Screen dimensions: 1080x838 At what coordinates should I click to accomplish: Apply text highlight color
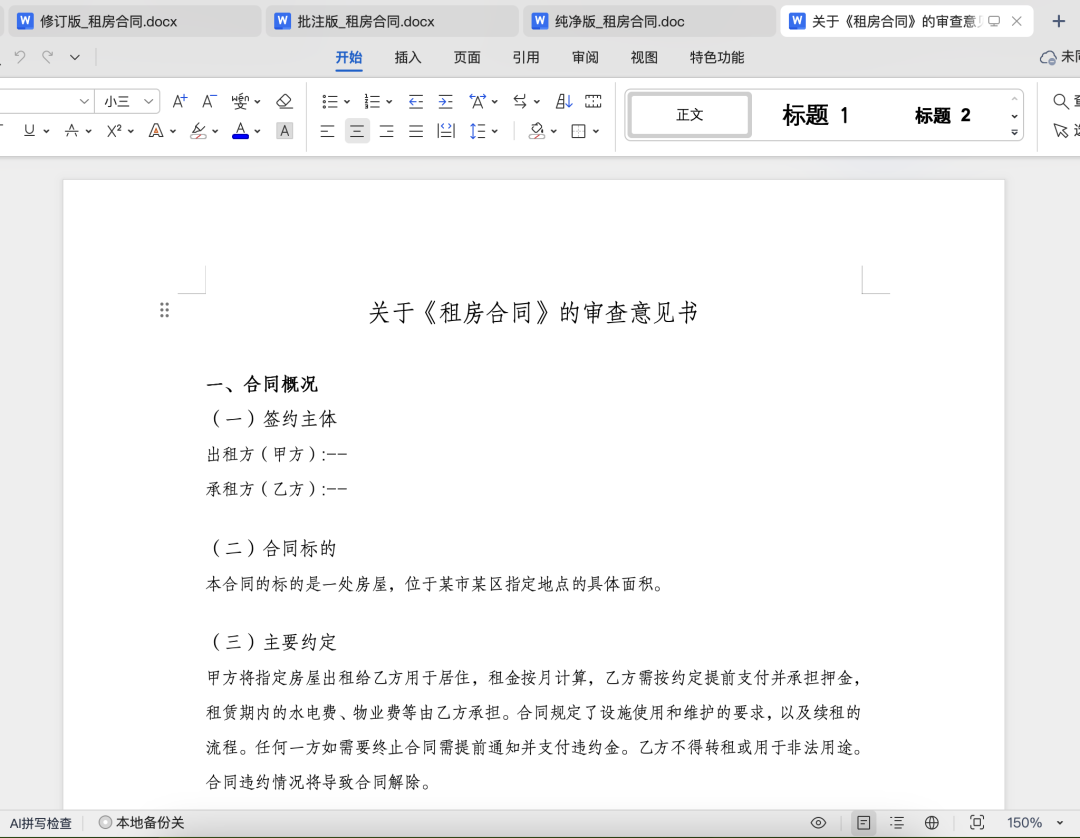coord(198,131)
